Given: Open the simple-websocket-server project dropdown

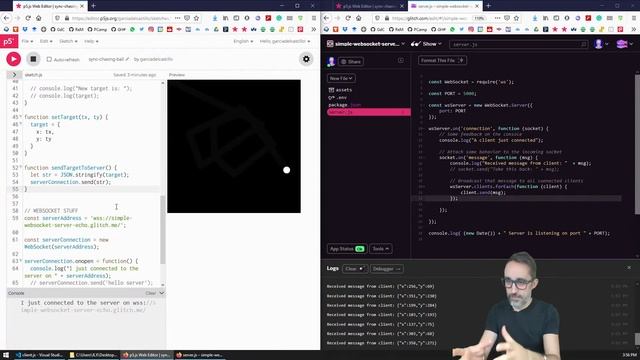Looking at the screenshot, I should click(x=366, y=44).
